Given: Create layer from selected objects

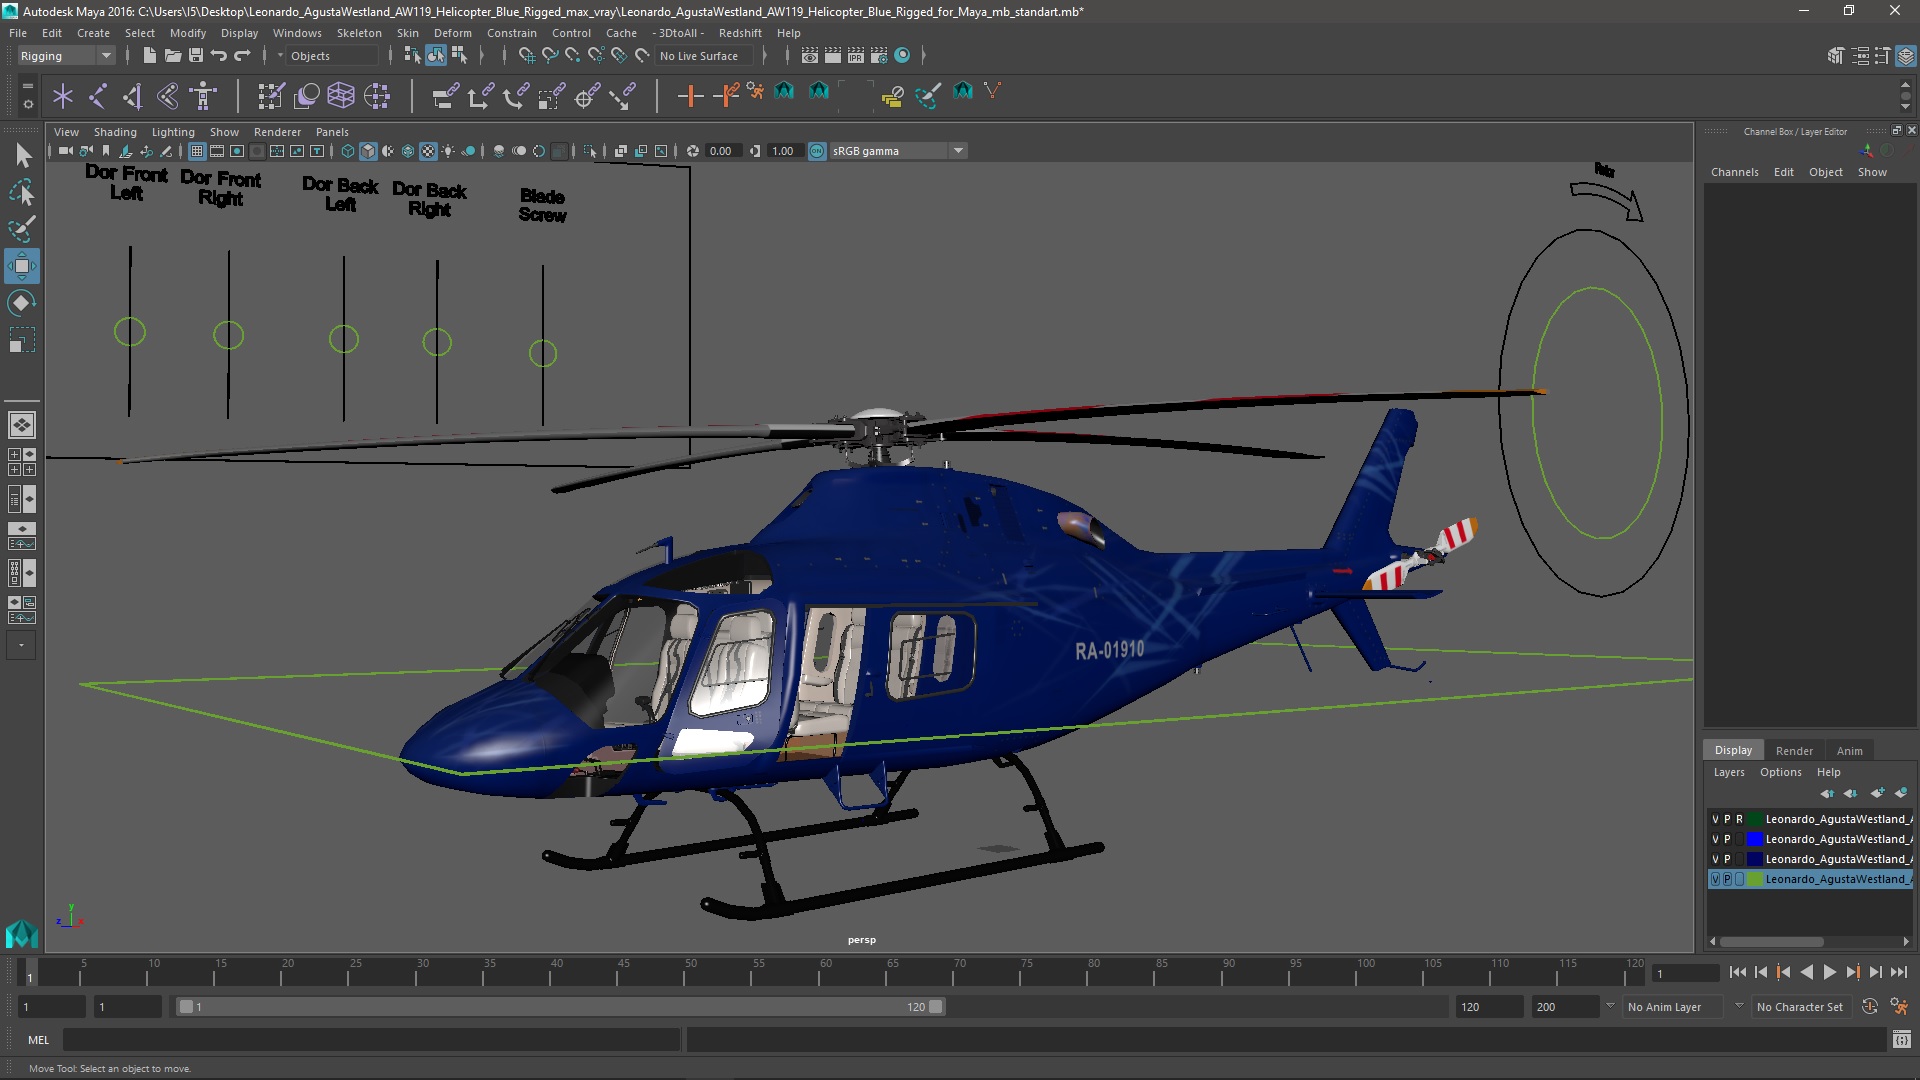Looking at the screenshot, I should (x=1900, y=793).
